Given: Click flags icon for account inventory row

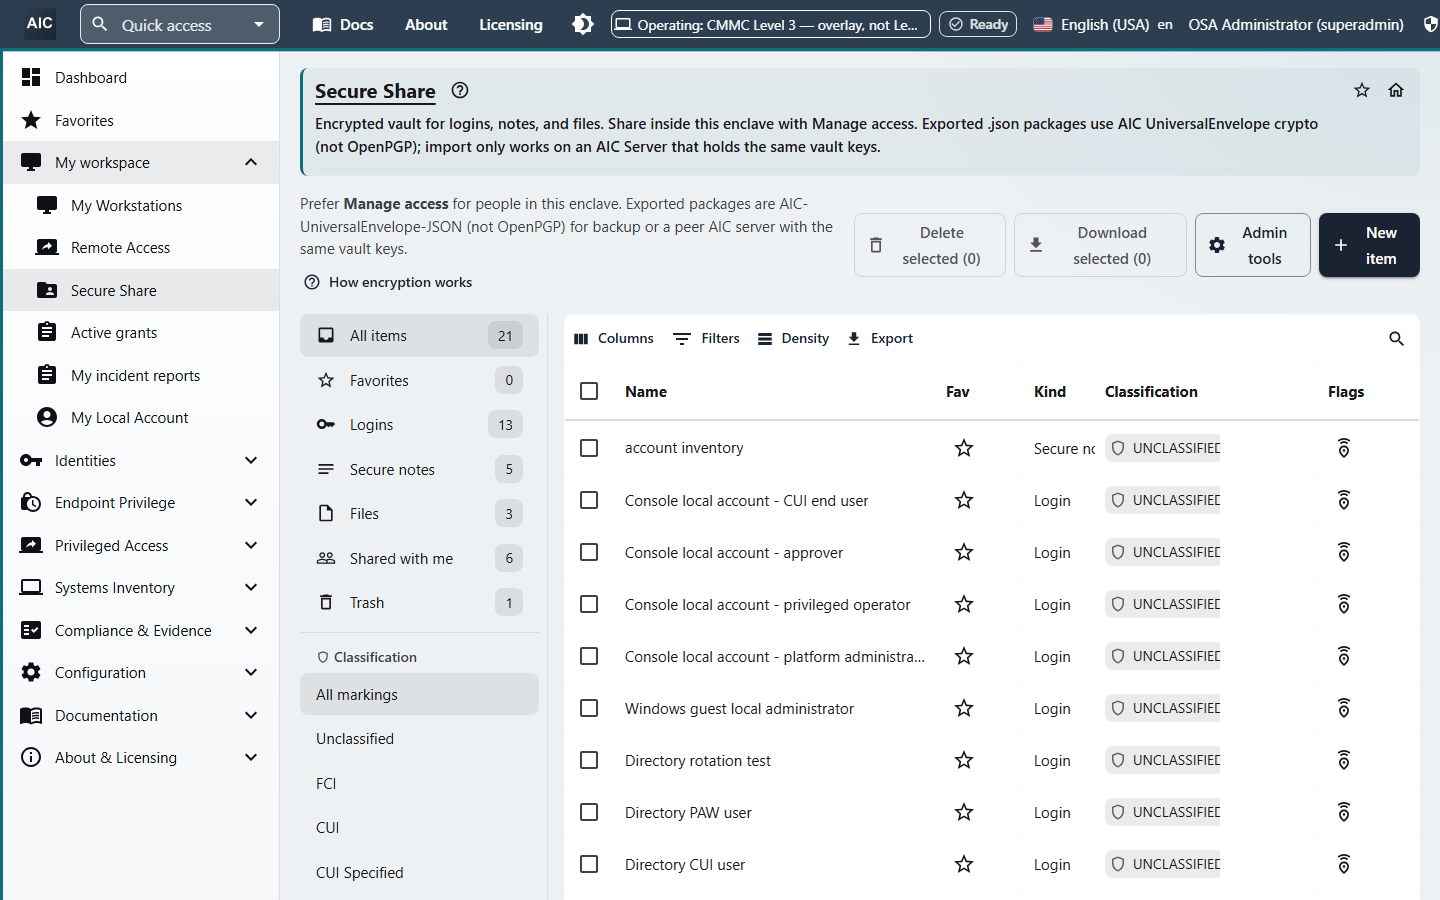Looking at the screenshot, I should click(1344, 448).
